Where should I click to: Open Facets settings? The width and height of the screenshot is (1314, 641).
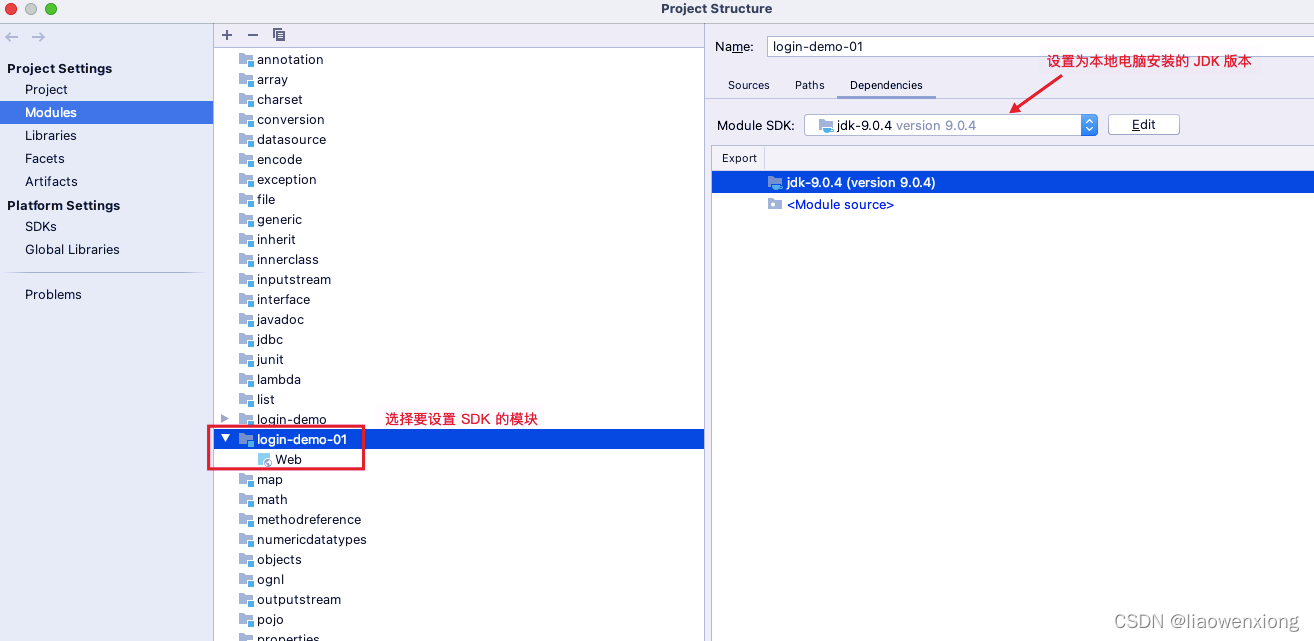click(x=45, y=159)
